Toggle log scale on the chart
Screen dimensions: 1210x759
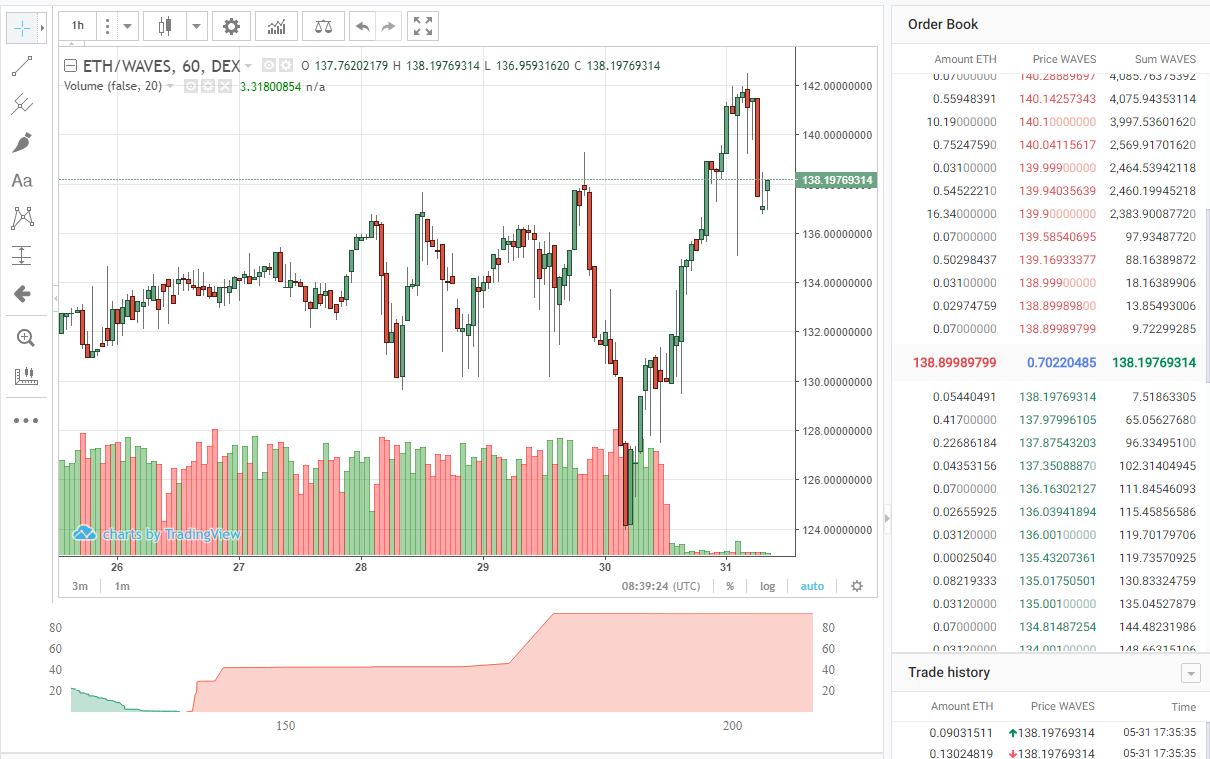[x=767, y=586]
